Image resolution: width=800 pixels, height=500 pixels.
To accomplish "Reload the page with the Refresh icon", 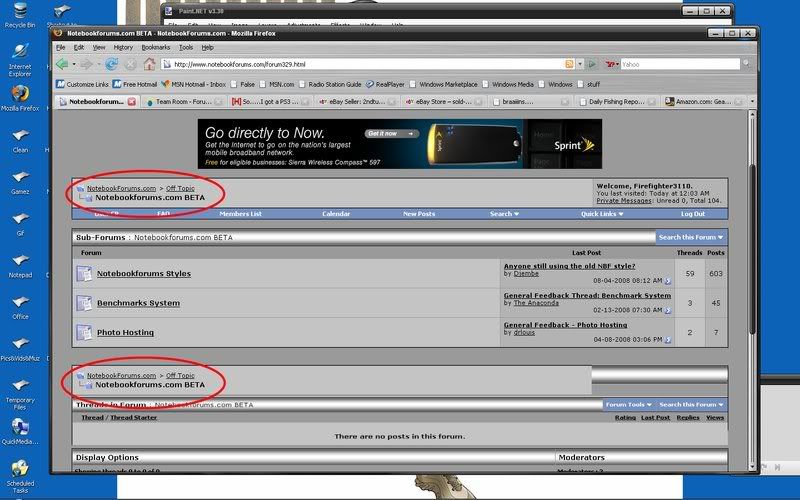I will (x=111, y=64).
